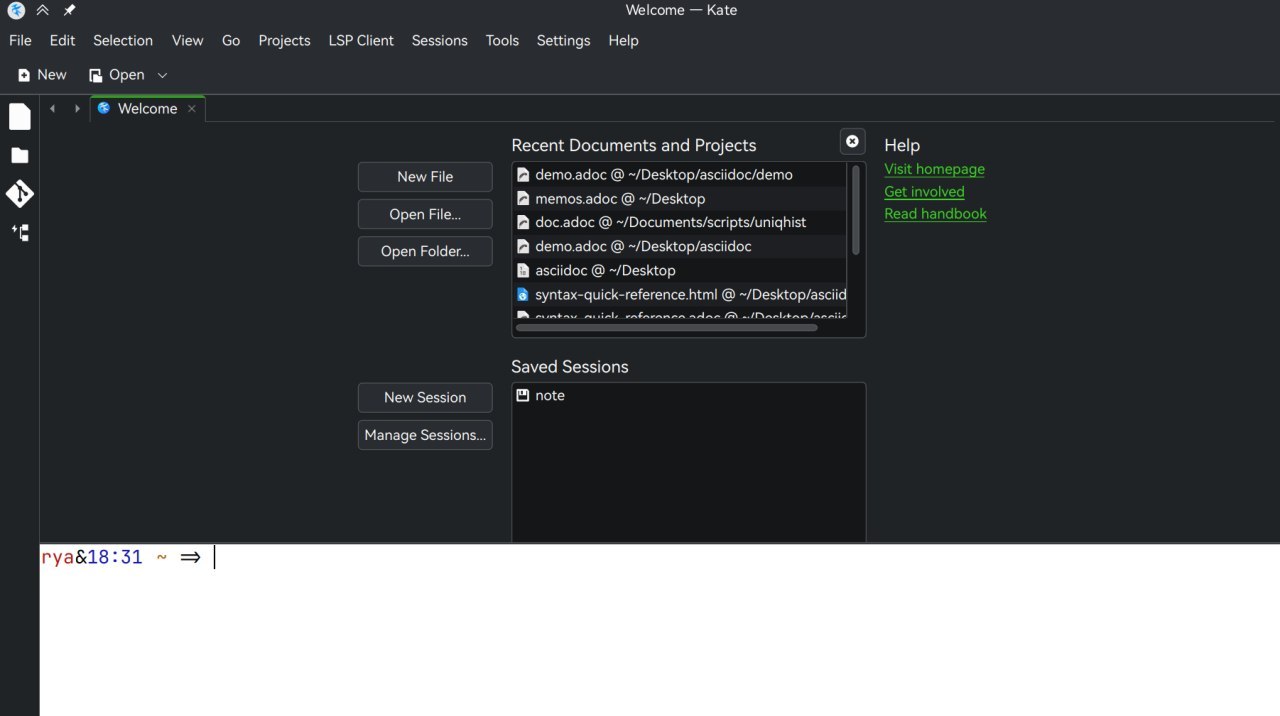
Task: Expand the Open button dropdown arrow
Action: coord(163,75)
